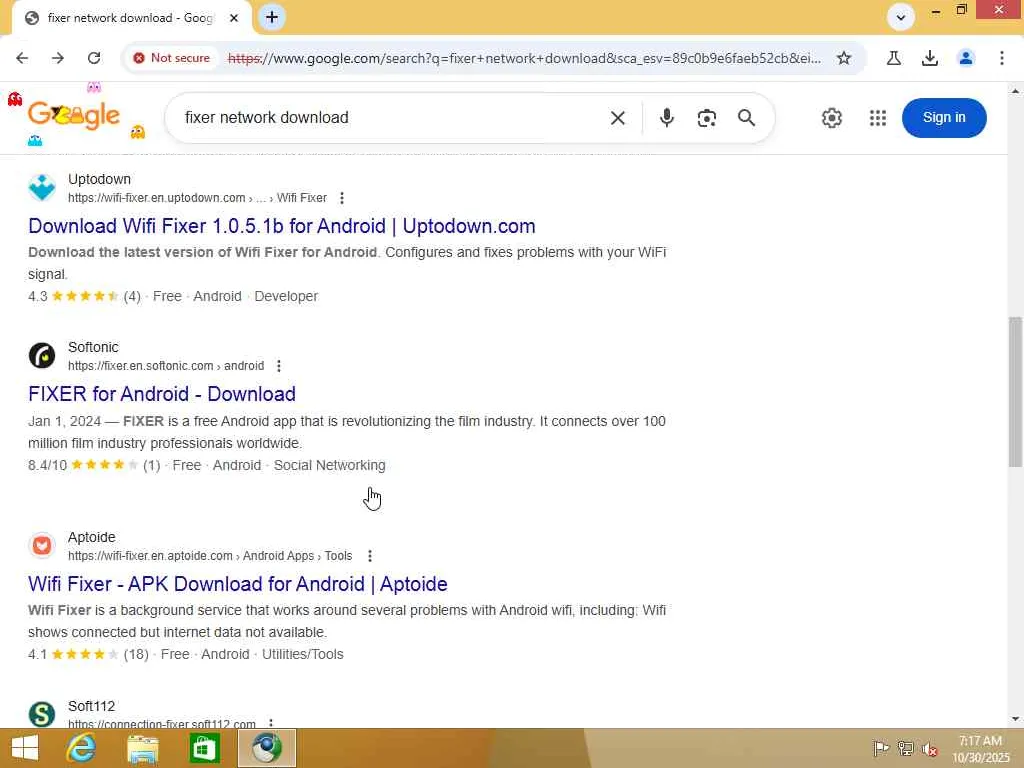Sign in to Google account
The image size is (1024, 768).
[x=944, y=118]
